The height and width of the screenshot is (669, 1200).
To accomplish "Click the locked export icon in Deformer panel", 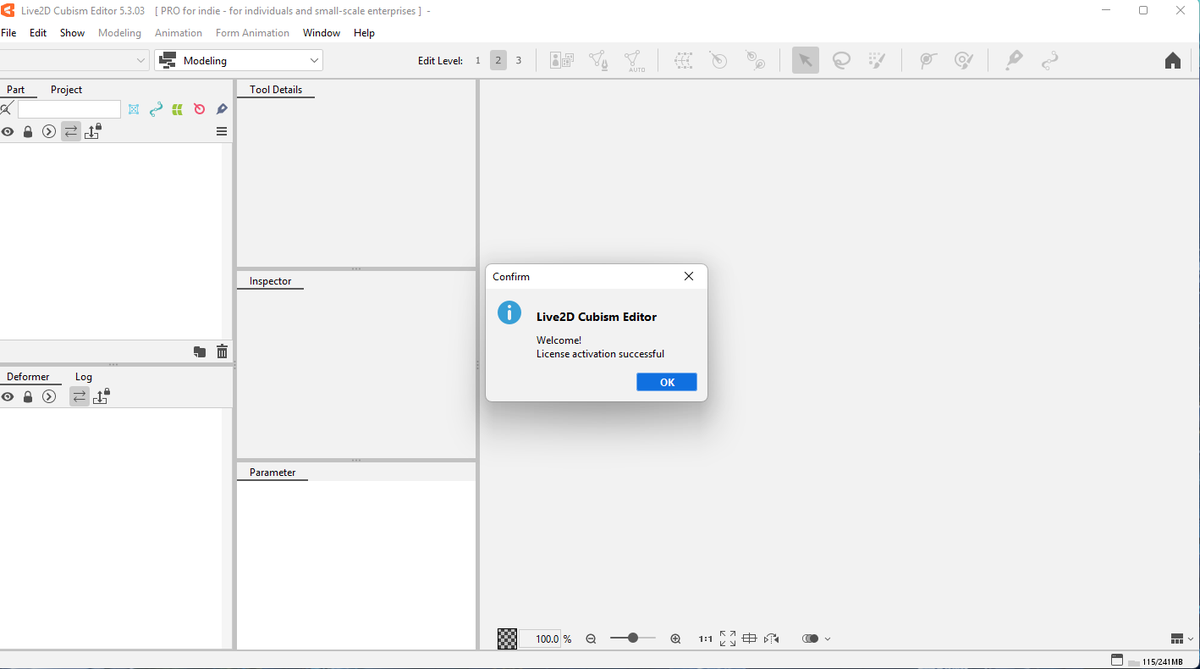I will [100, 396].
